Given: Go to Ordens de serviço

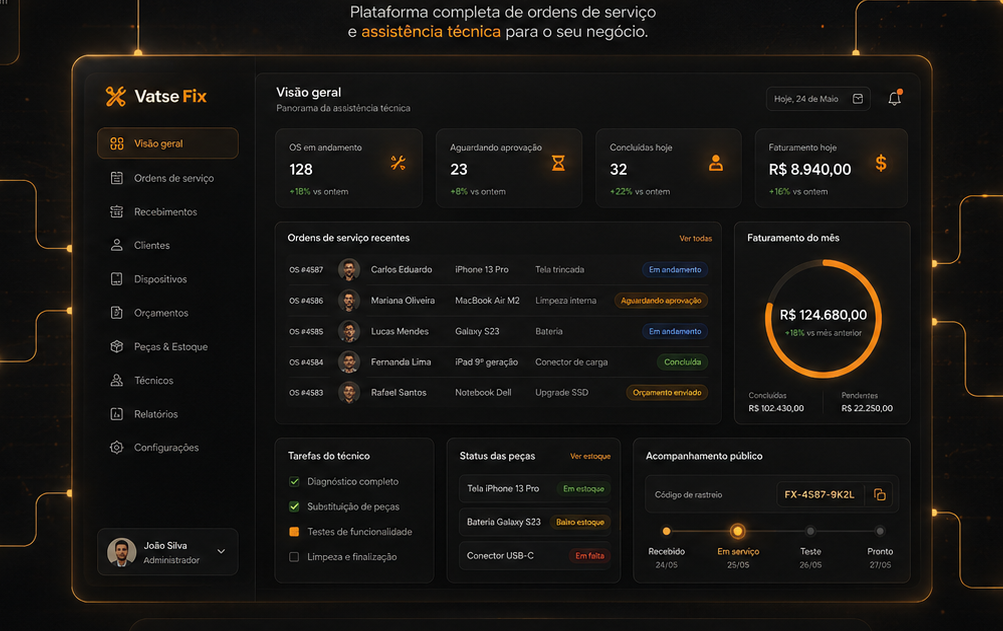Looking at the screenshot, I should [168, 178].
